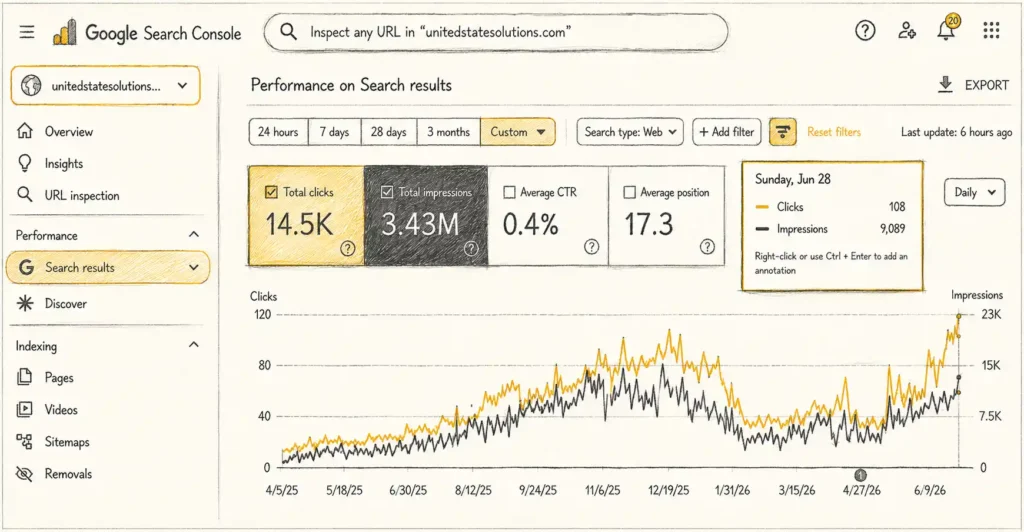Click the yellow filter rows icon
Viewport: 1024px width, 532px height.
click(x=782, y=132)
